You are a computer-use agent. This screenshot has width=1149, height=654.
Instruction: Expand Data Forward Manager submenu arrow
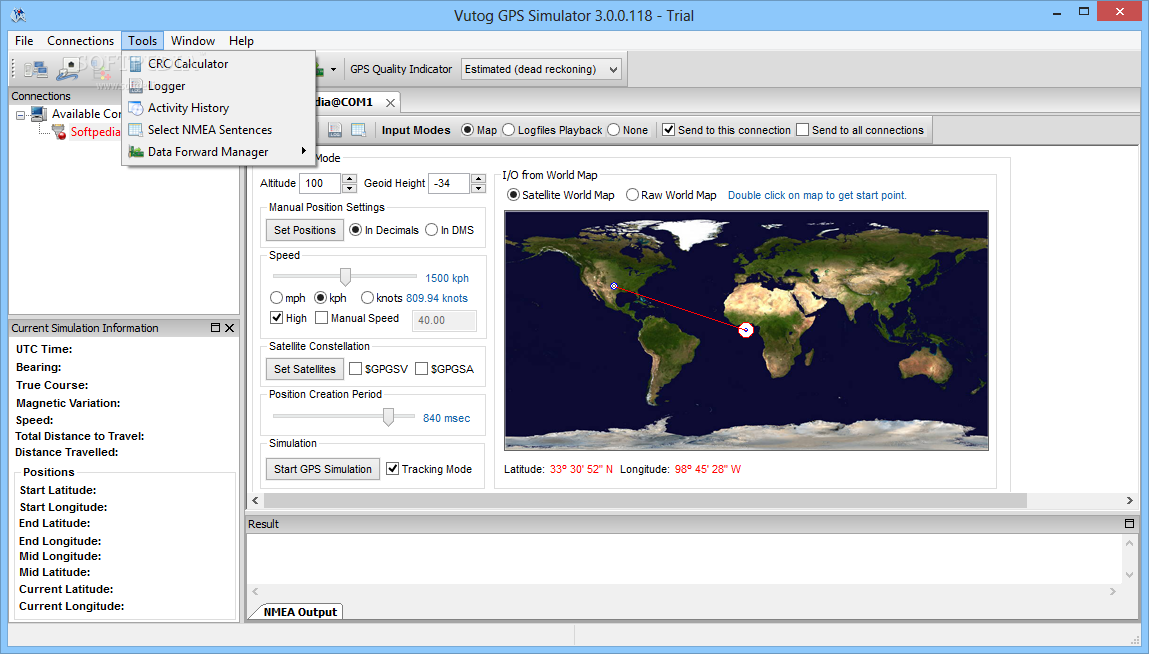(303, 151)
